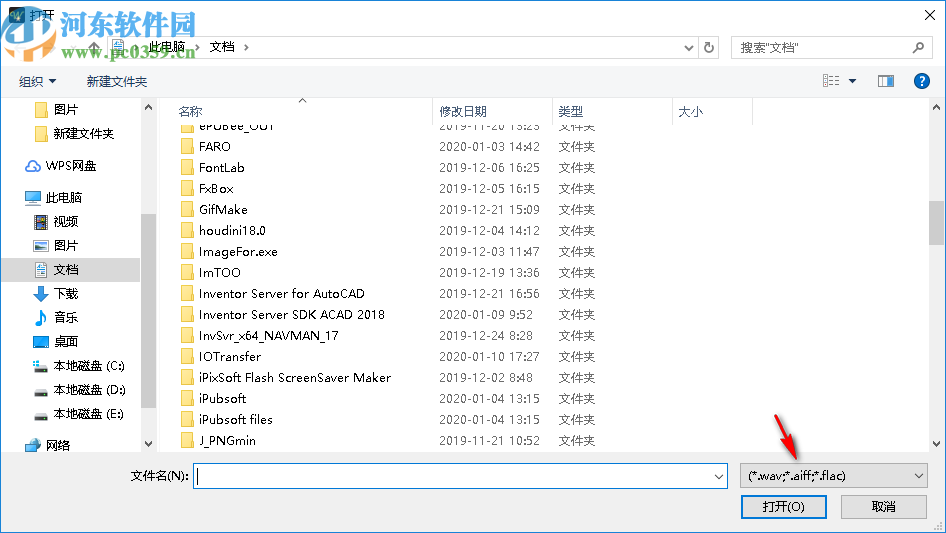Click the 打开(O) button
The height and width of the screenshot is (533, 946).
[x=783, y=506]
